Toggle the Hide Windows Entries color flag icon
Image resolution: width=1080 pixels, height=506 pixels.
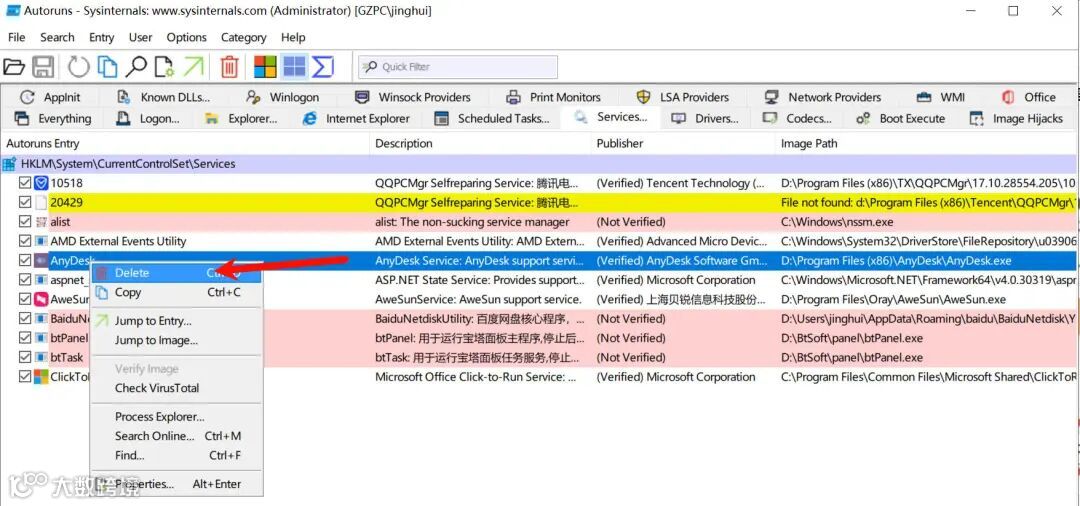pyautogui.click(x=265, y=67)
